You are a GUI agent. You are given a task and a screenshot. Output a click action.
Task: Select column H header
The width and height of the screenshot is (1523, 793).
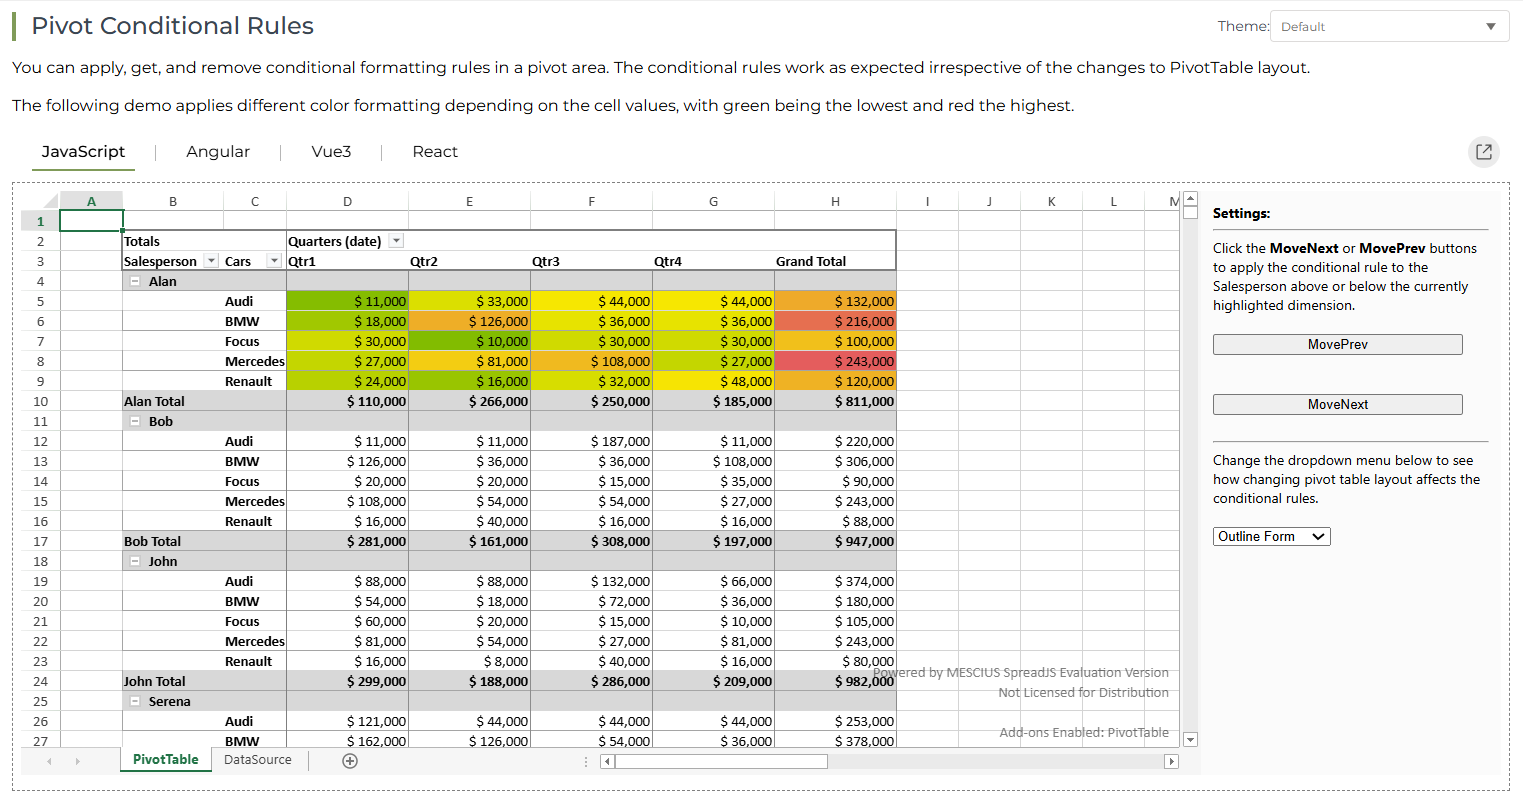click(835, 201)
